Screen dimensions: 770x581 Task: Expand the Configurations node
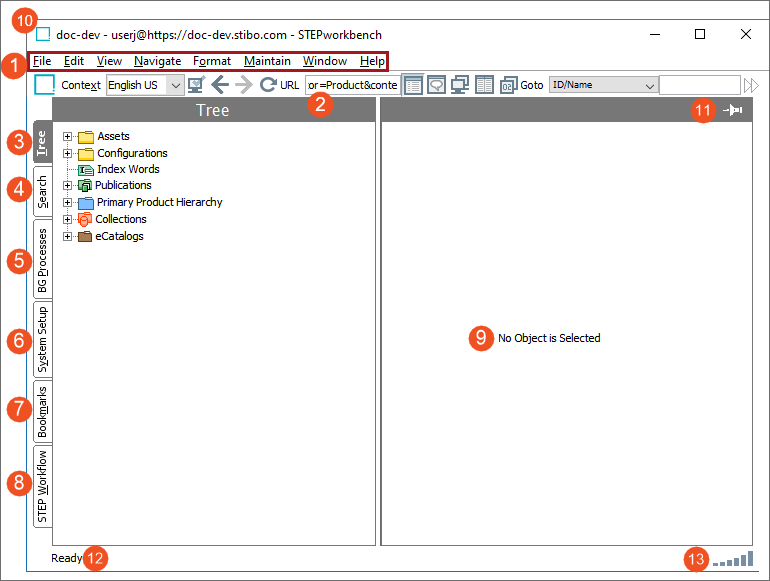pos(67,154)
